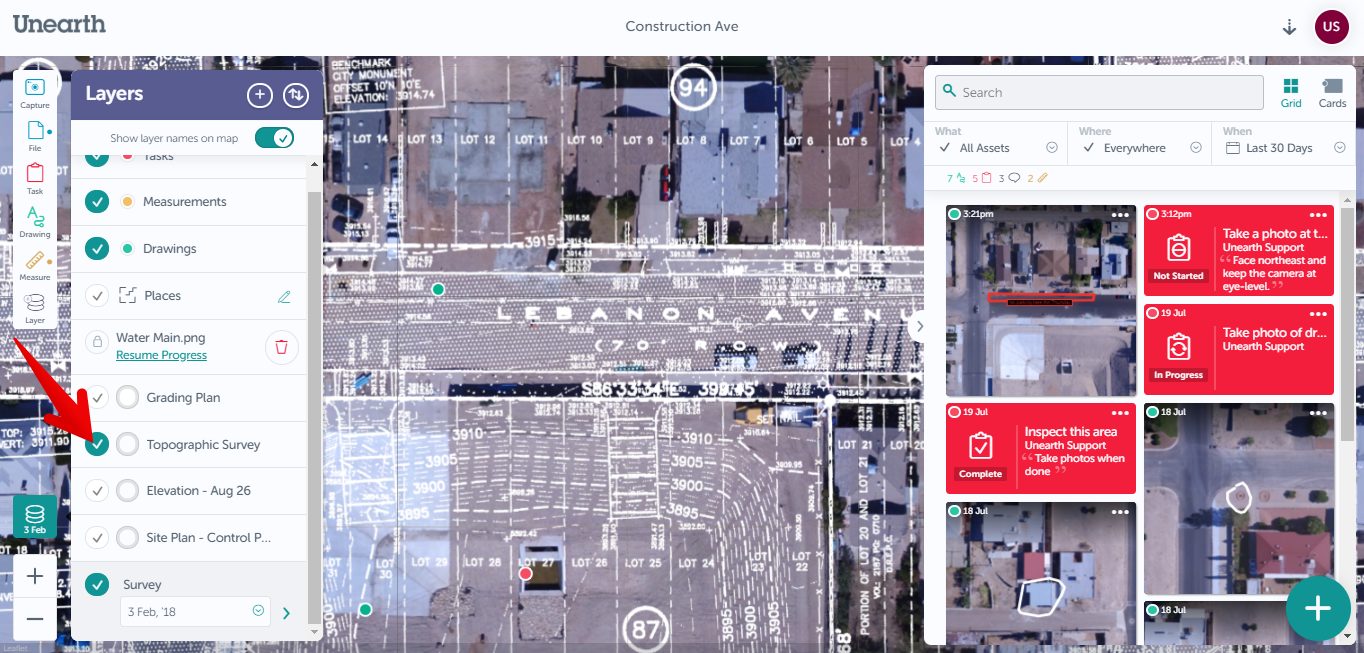Select the Water Main.png file name
Screen dimensions: 1364x653
coord(161,338)
